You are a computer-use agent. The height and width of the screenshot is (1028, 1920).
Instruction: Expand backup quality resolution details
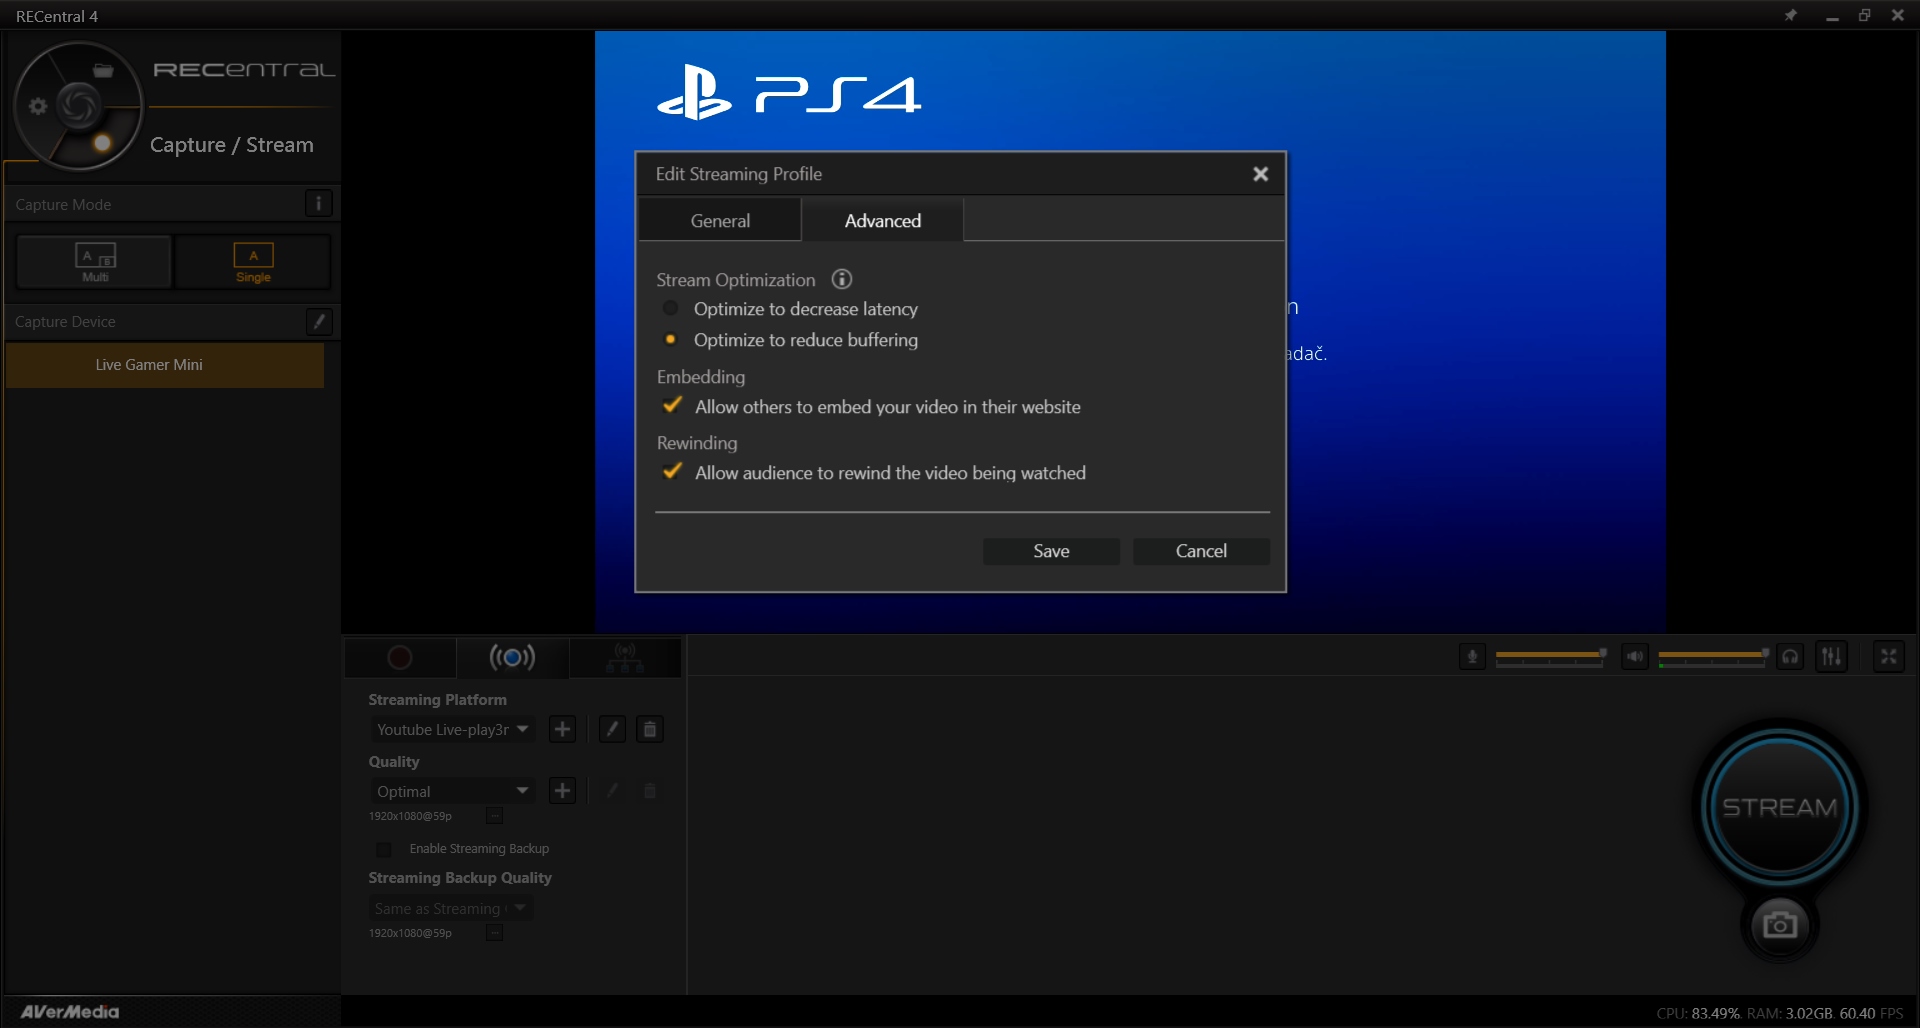coord(494,933)
